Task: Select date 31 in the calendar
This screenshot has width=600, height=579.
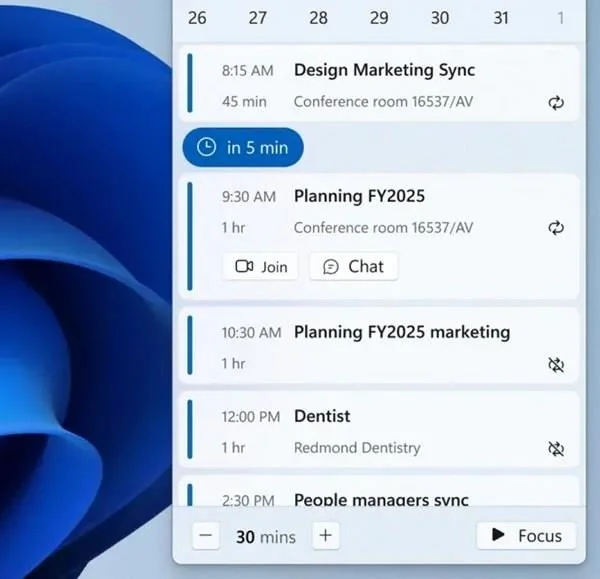Action: [x=501, y=18]
